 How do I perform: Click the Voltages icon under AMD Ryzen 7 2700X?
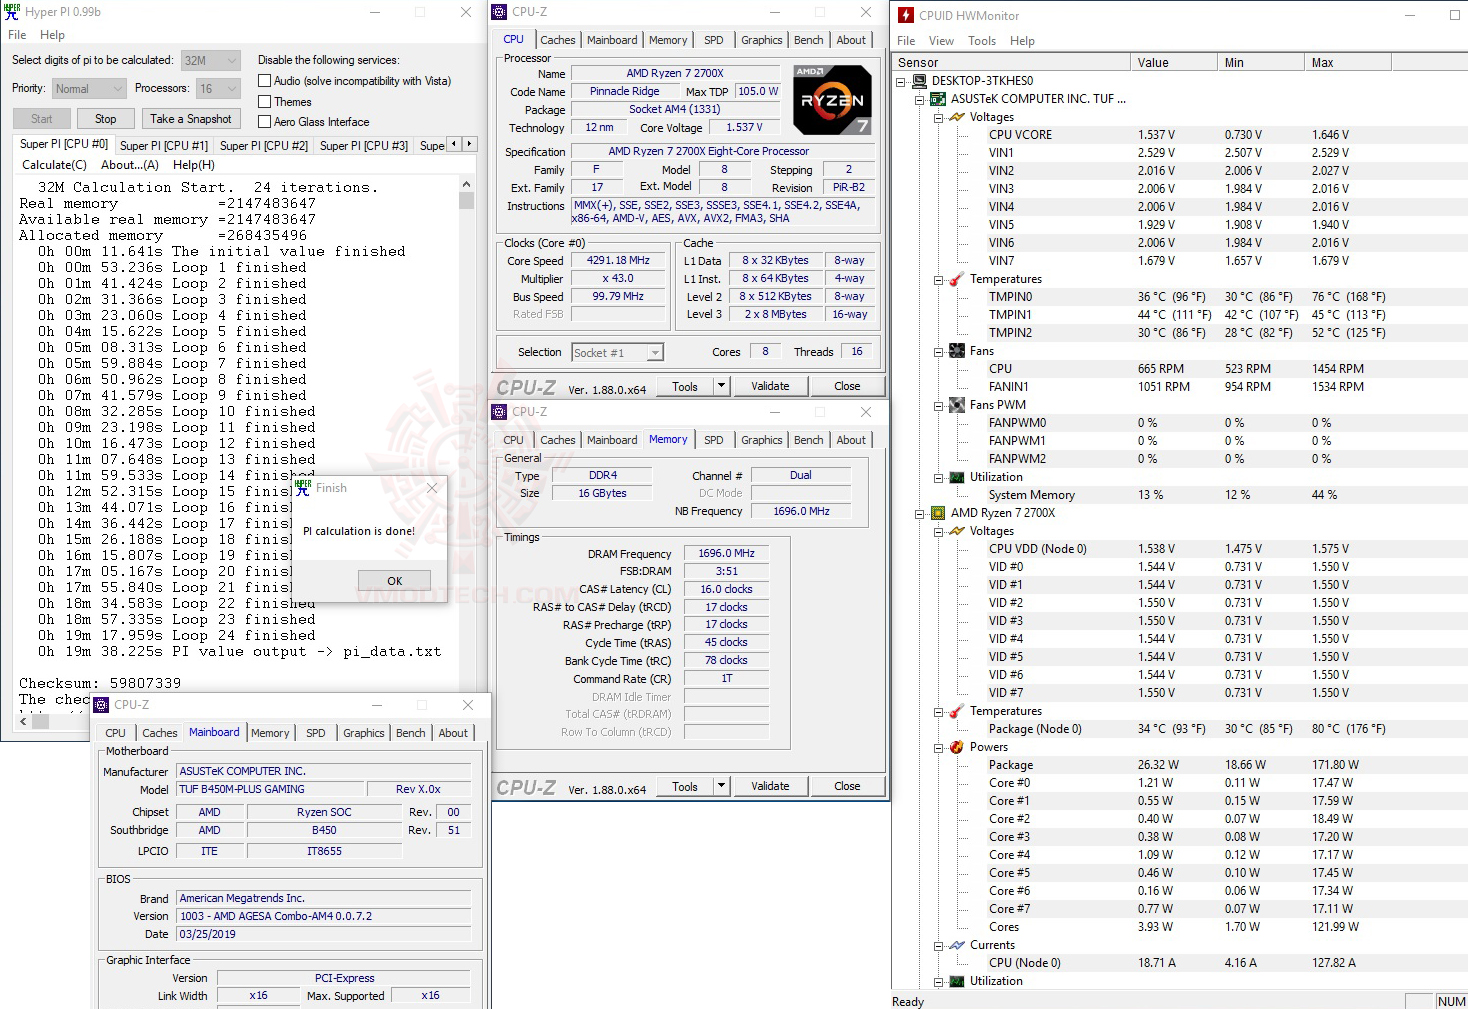957,531
